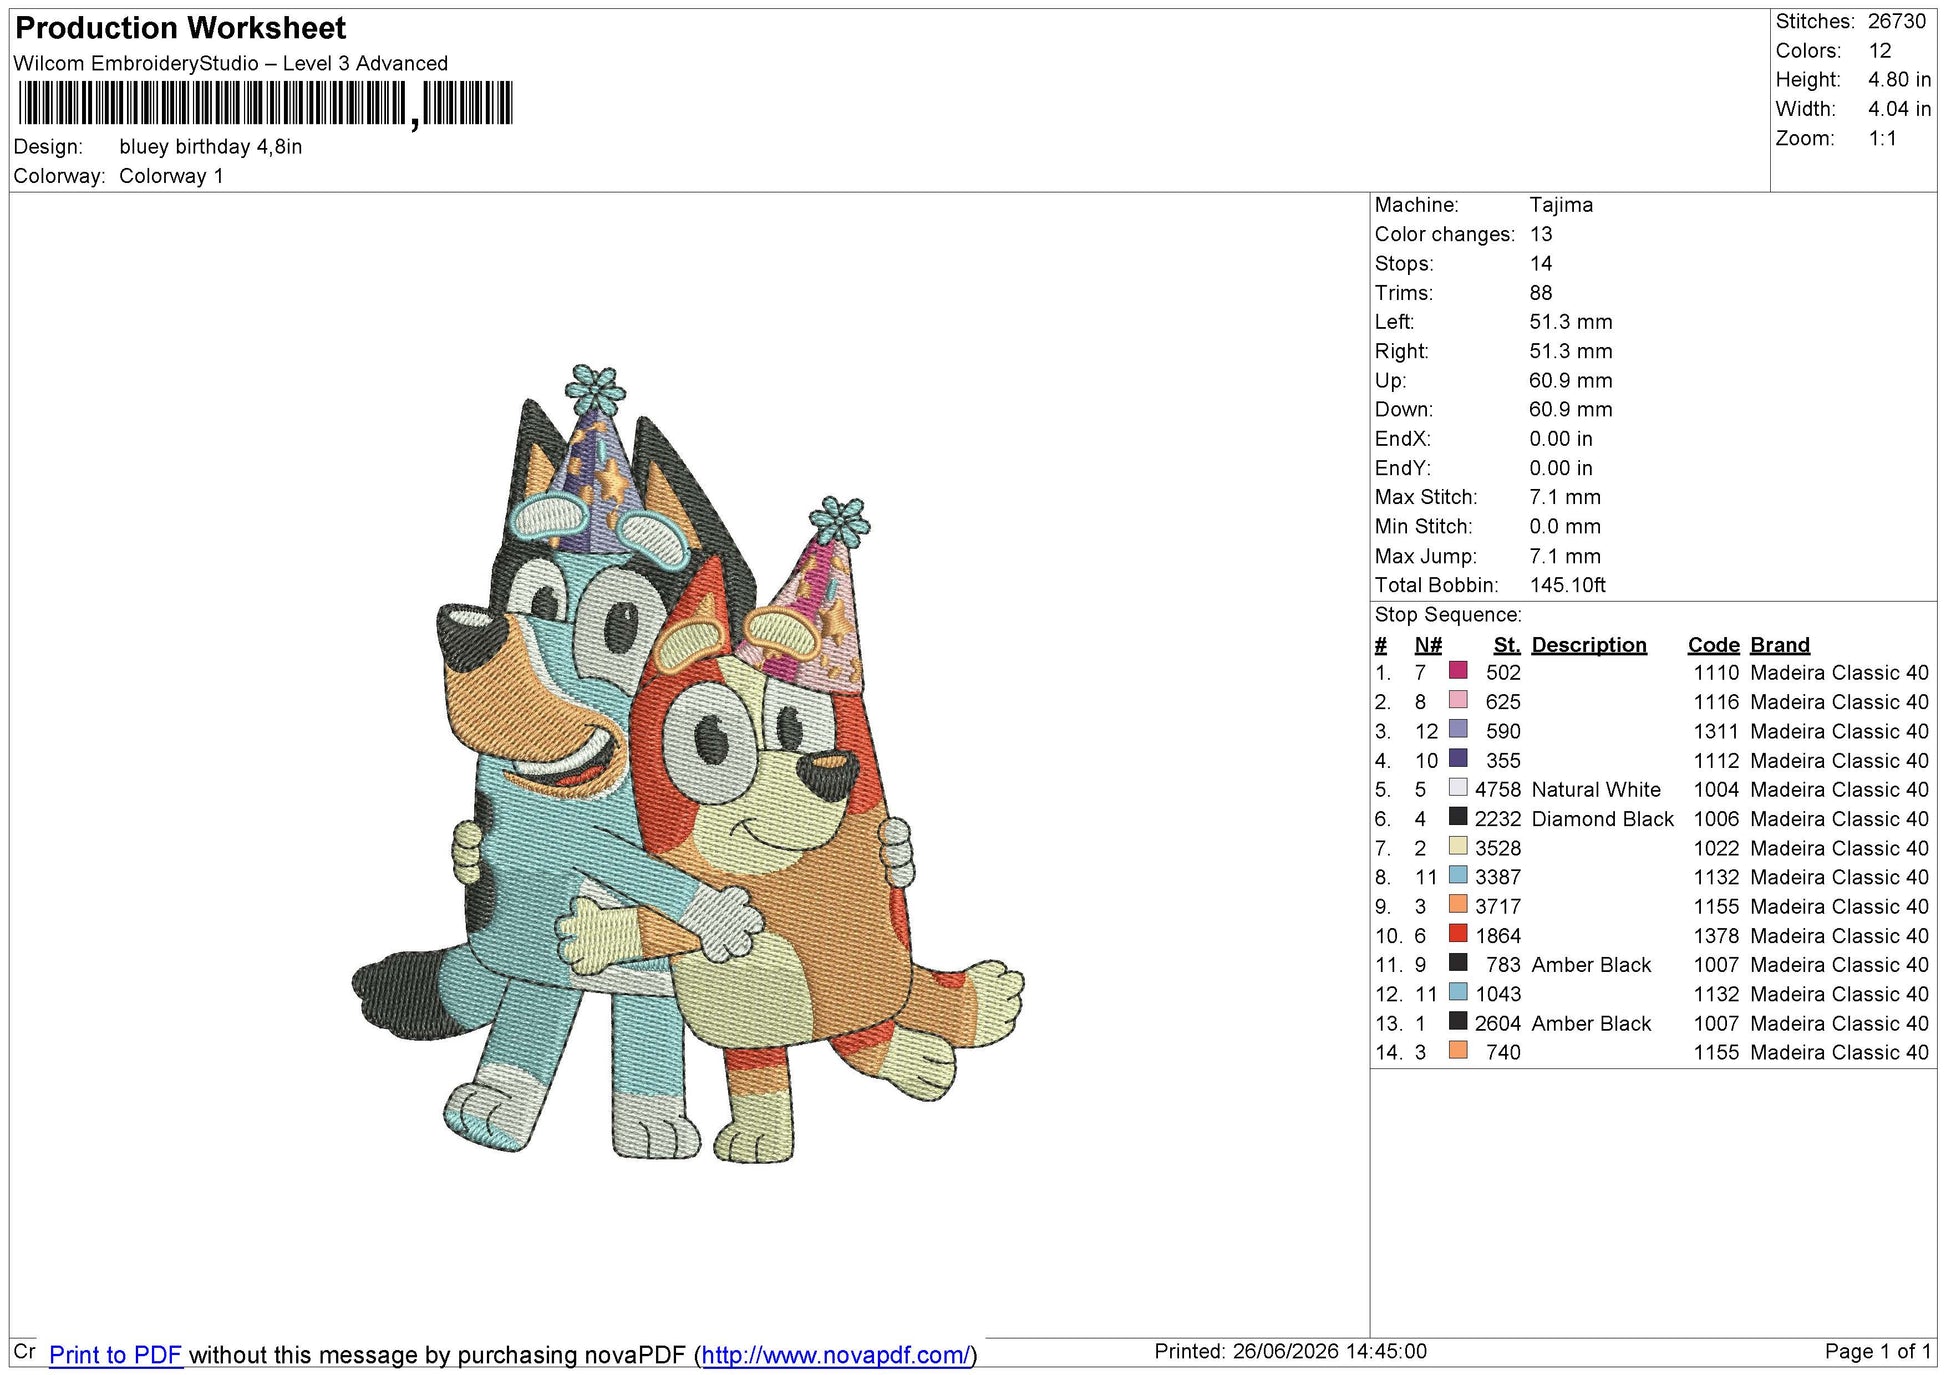The width and height of the screenshot is (1946, 1375).
Task: Select stitch count "4758" in stop 5
Action: 1498,790
